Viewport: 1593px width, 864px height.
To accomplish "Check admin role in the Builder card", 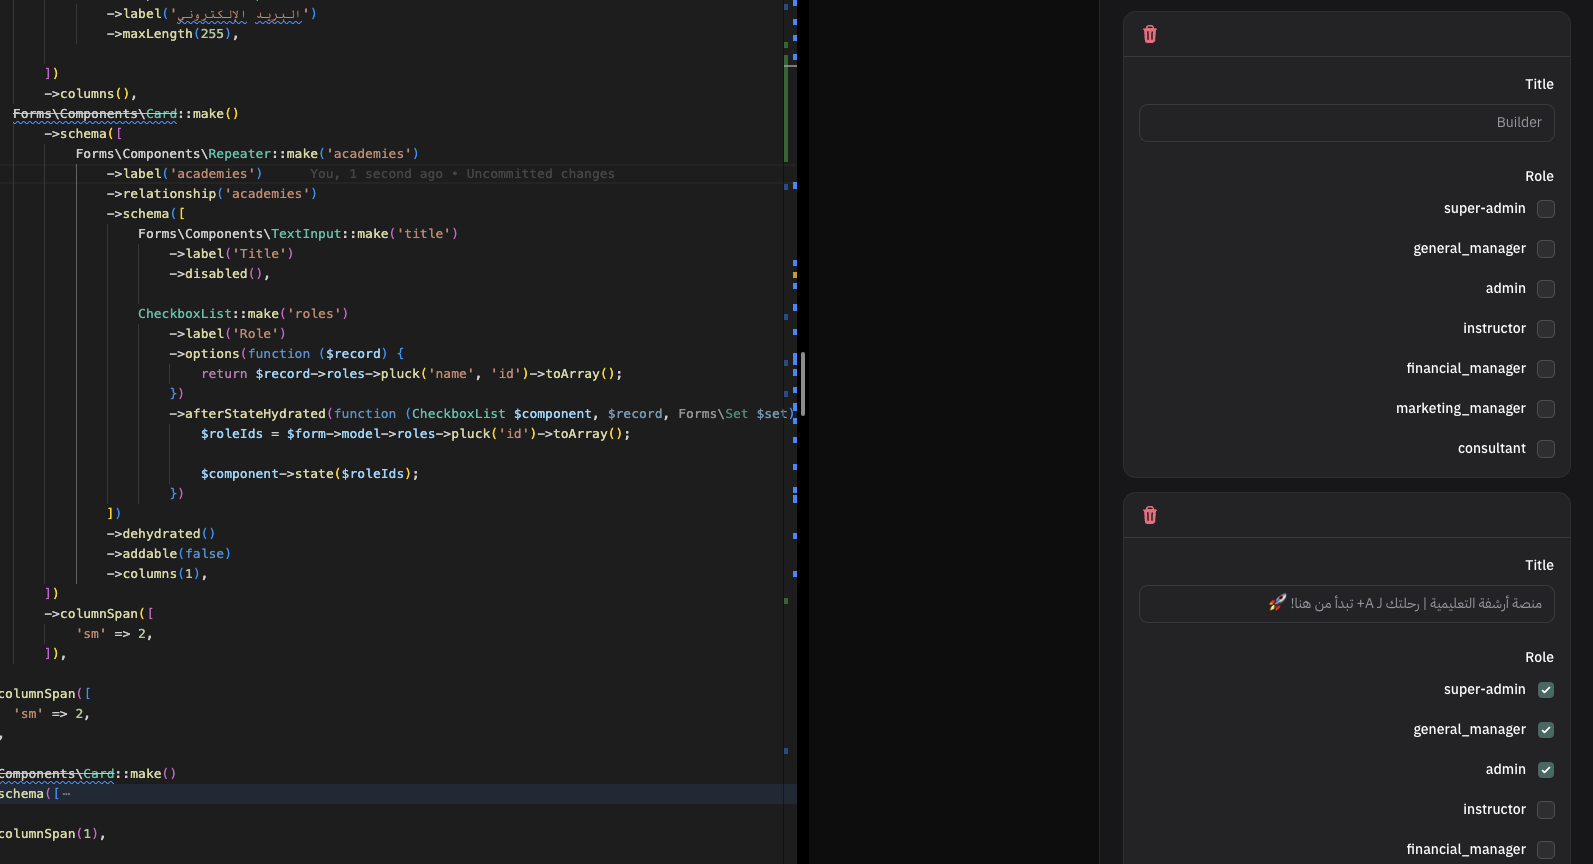I will pyautogui.click(x=1546, y=289).
